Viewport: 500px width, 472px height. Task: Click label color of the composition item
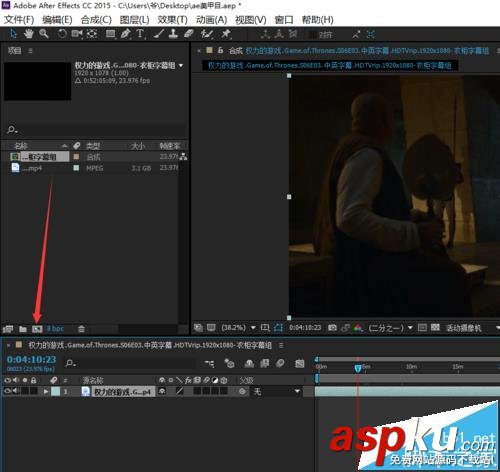pyautogui.click(x=76, y=156)
